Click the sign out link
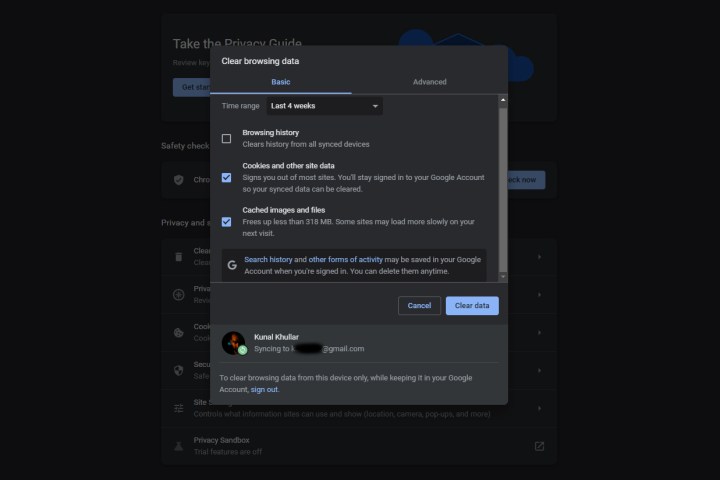The height and width of the screenshot is (480, 720). 264,390
